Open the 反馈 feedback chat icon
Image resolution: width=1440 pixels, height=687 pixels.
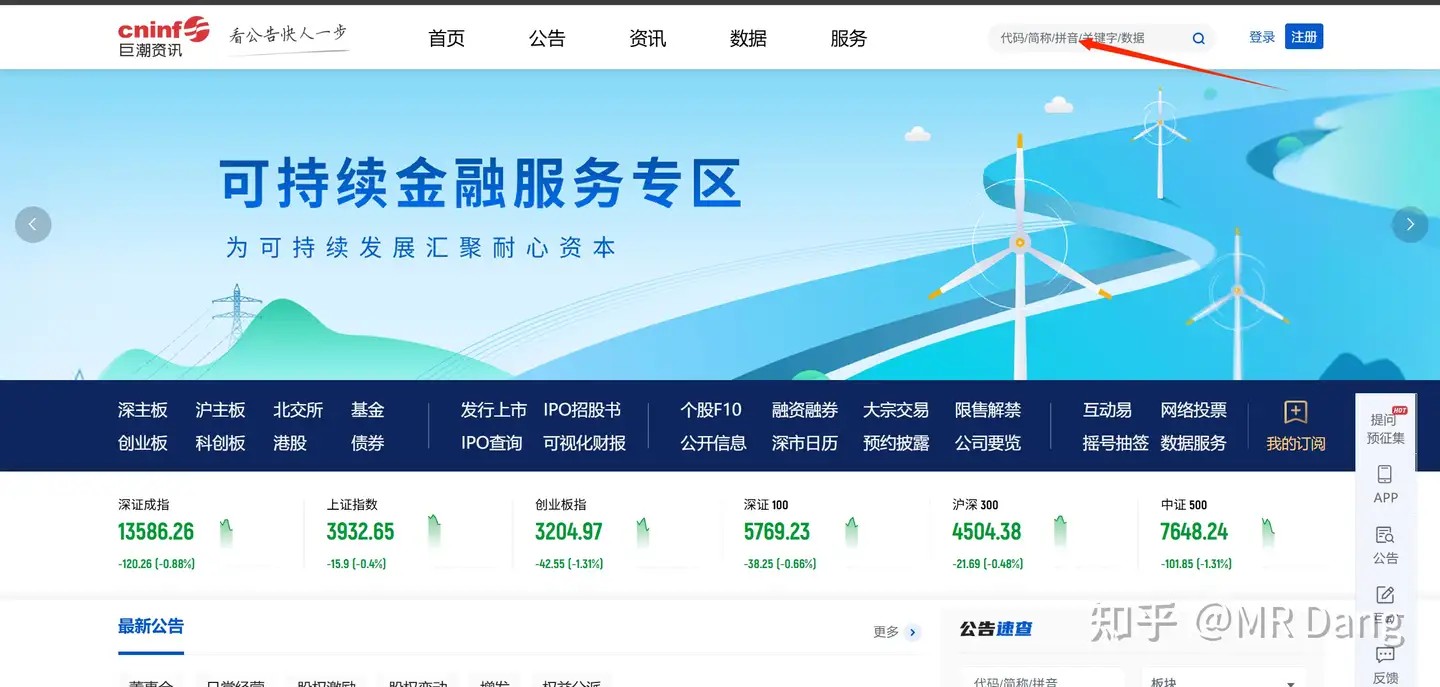pyautogui.click(x=1386, y=655)
